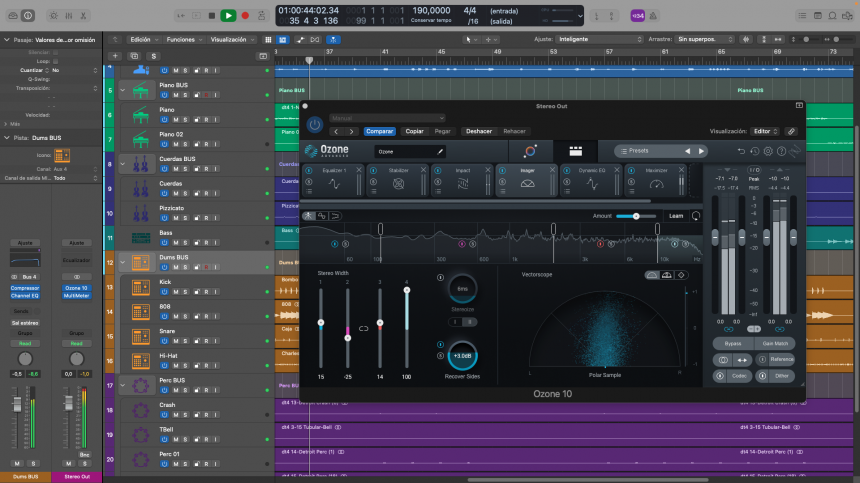The height and width of the screenshot is (483, 860).
Task: Click the plugin link chain icon
Action: coord(791,132)
